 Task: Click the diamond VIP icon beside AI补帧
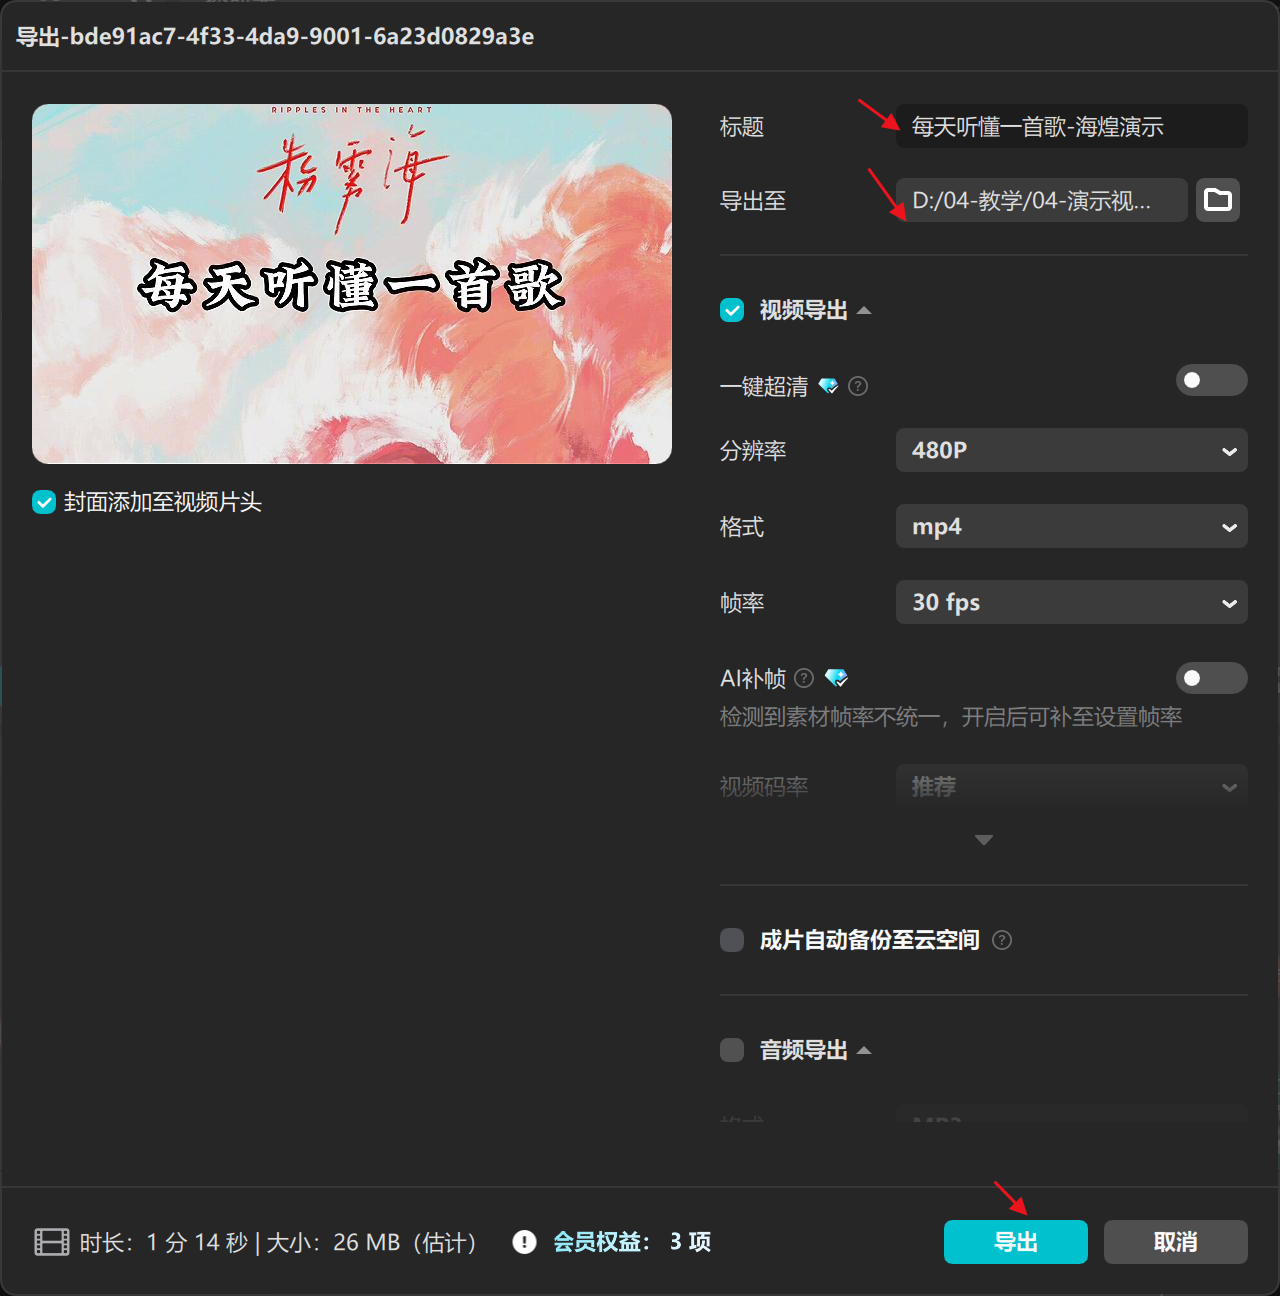click(838, 678)
